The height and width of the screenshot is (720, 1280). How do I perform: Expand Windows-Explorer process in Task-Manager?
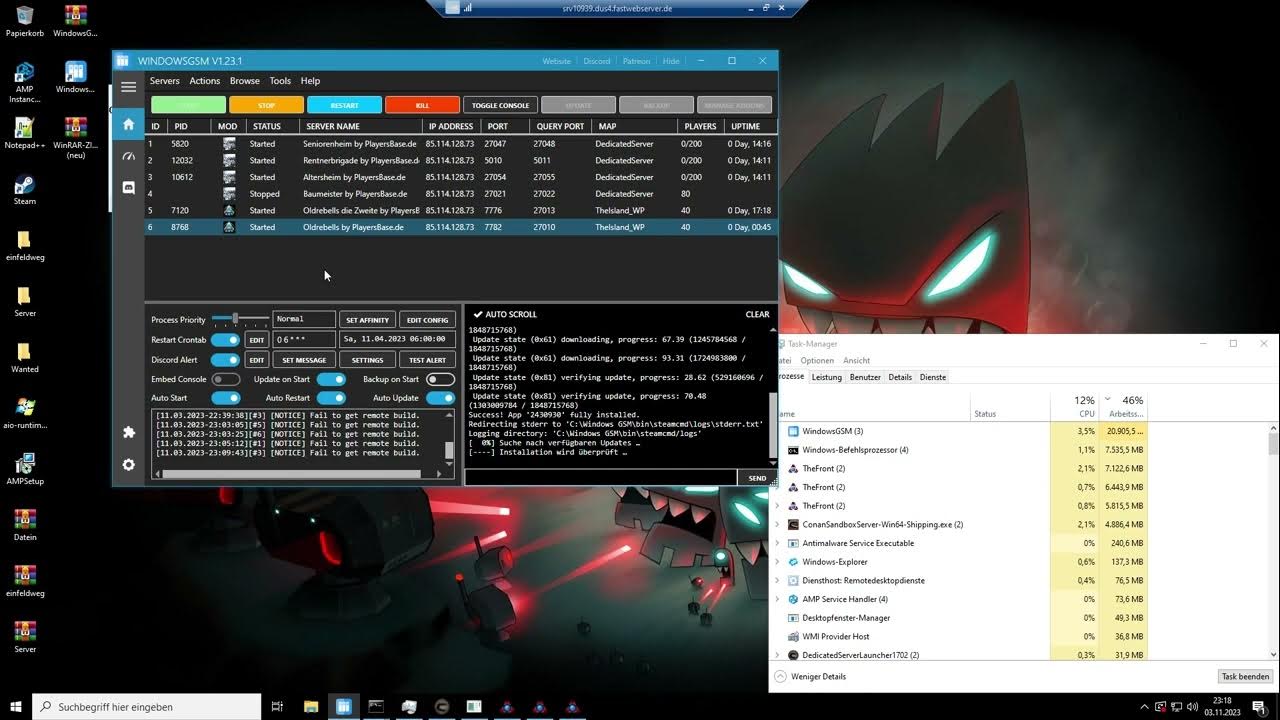(778, 562)
